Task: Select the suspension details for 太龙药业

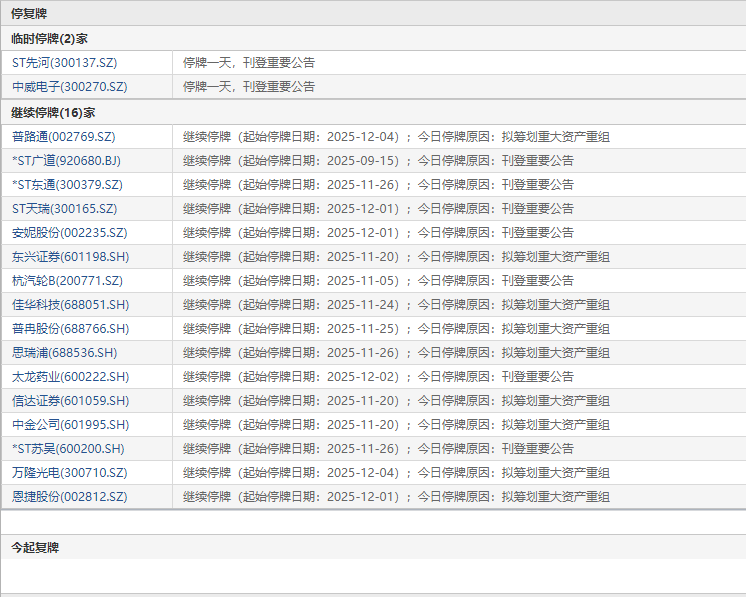Action: click(378, 377)
